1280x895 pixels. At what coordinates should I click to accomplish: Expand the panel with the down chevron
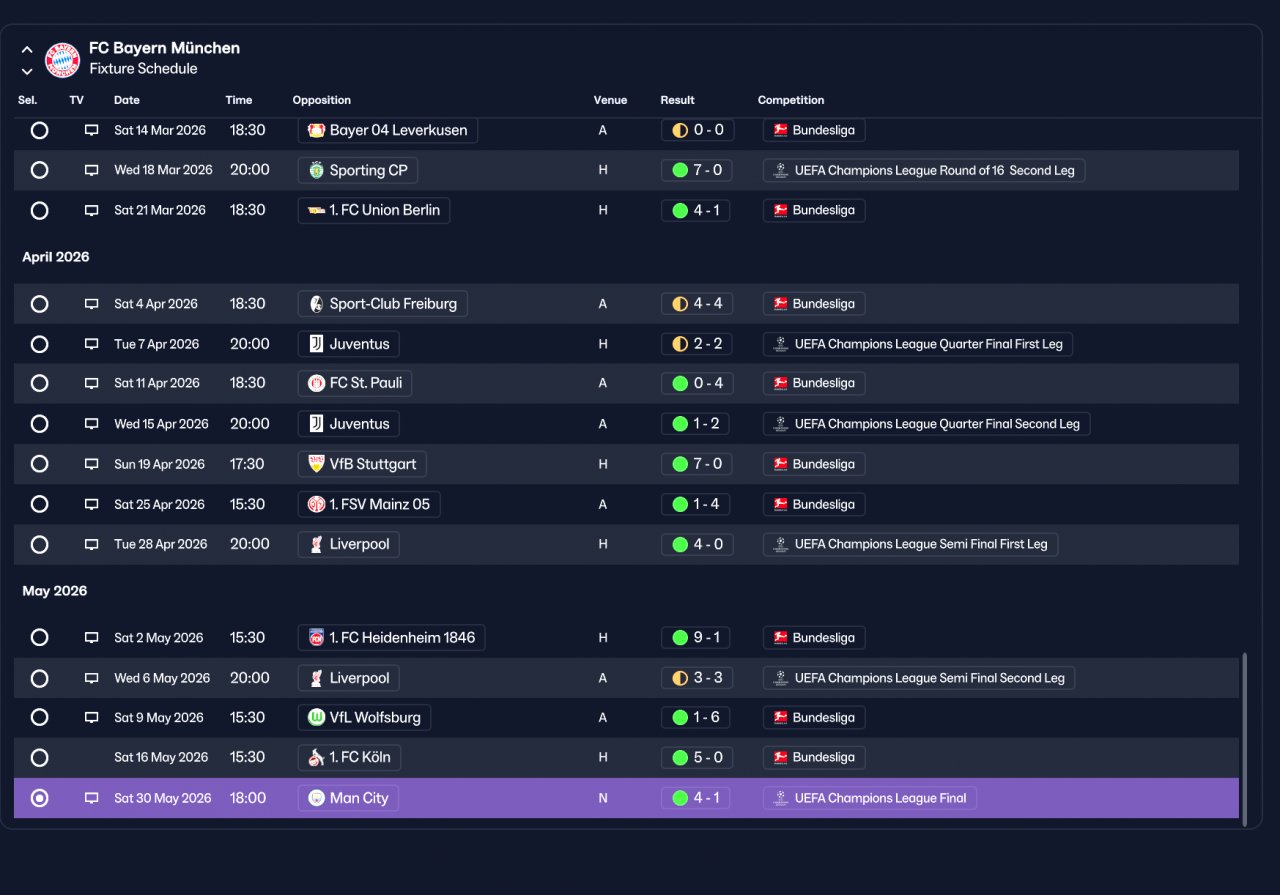click(27, 71)
